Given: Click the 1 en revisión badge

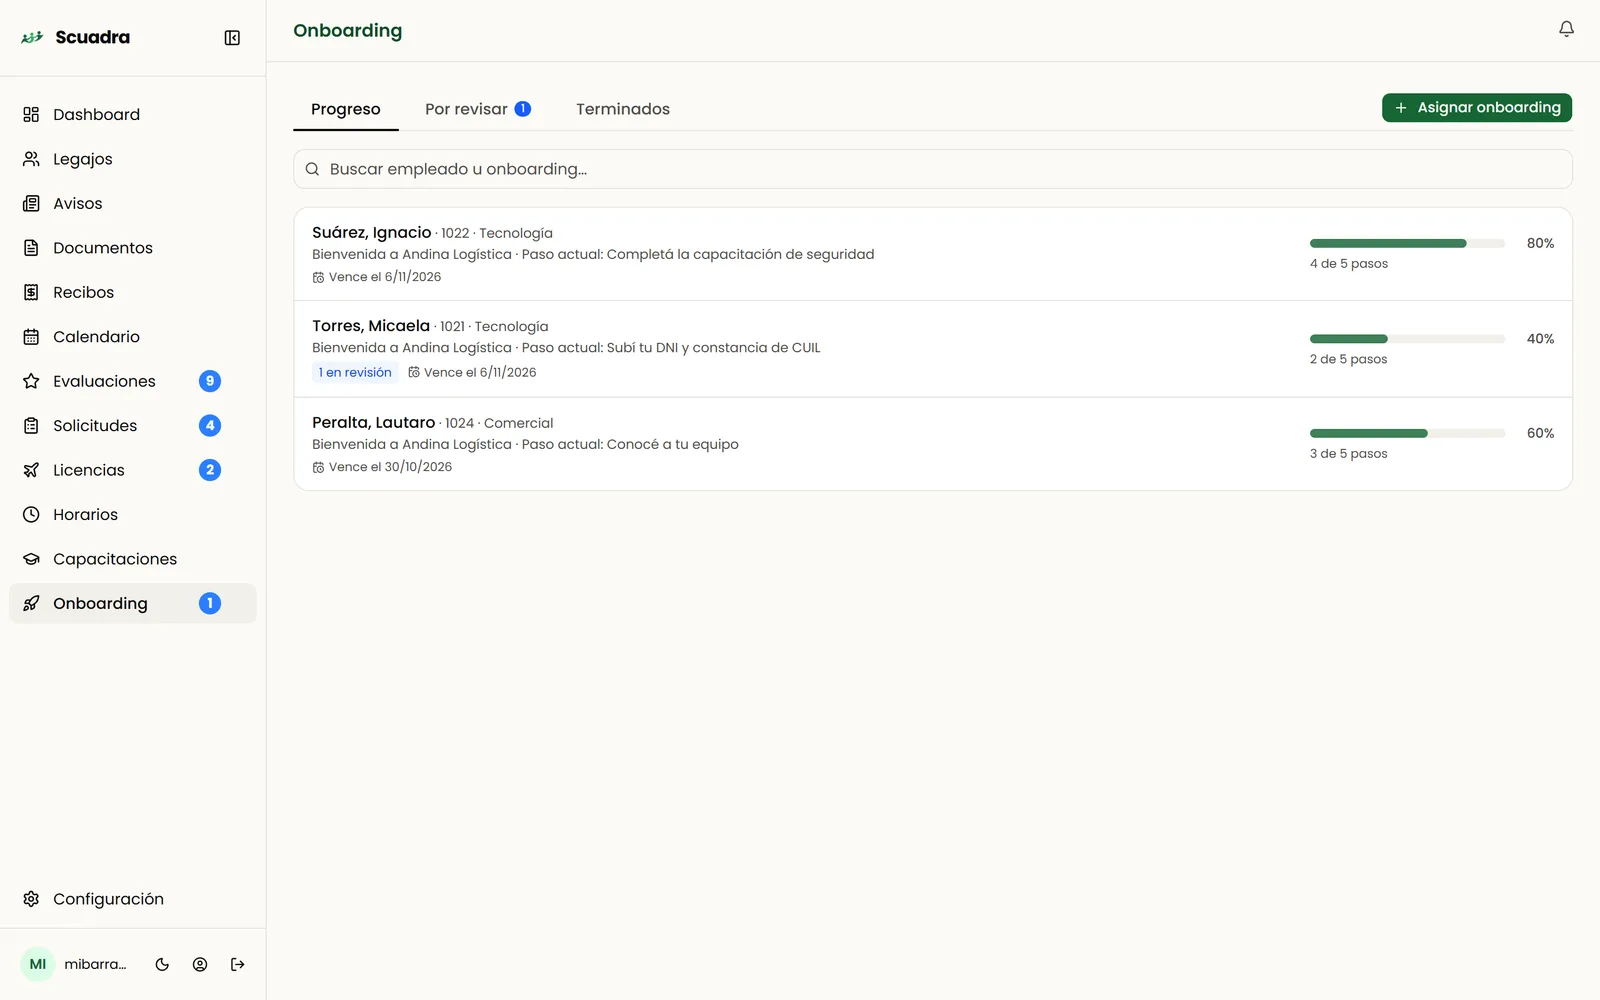Looking at the screenshot, I should [x=355, y=372].
